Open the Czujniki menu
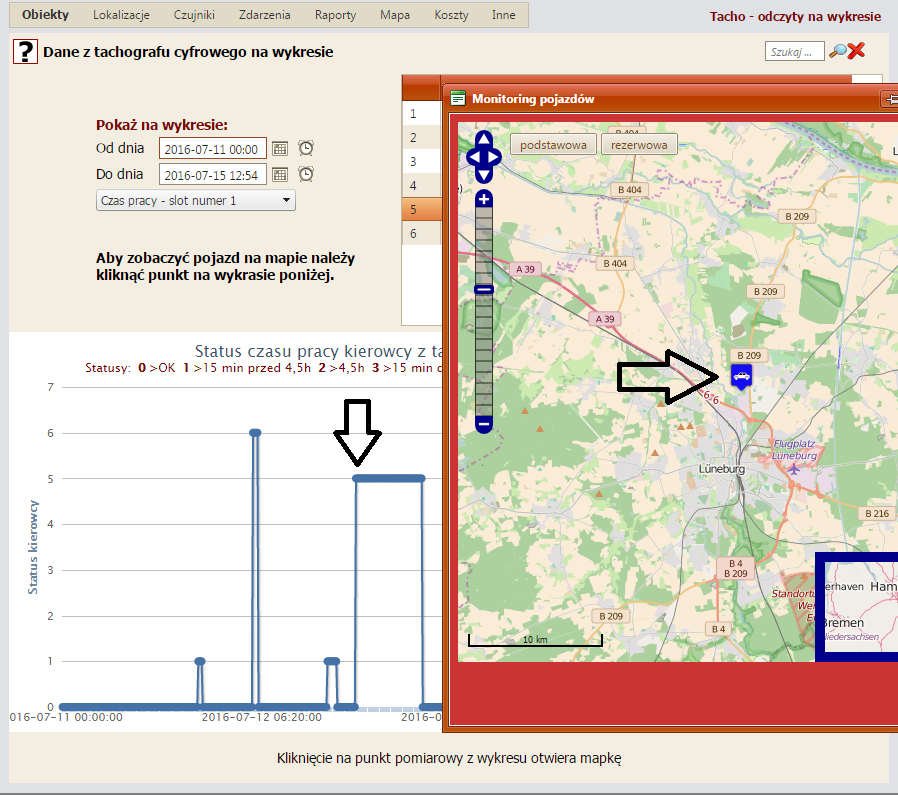This screenshot has height=795, width=898. coord(194,15)
